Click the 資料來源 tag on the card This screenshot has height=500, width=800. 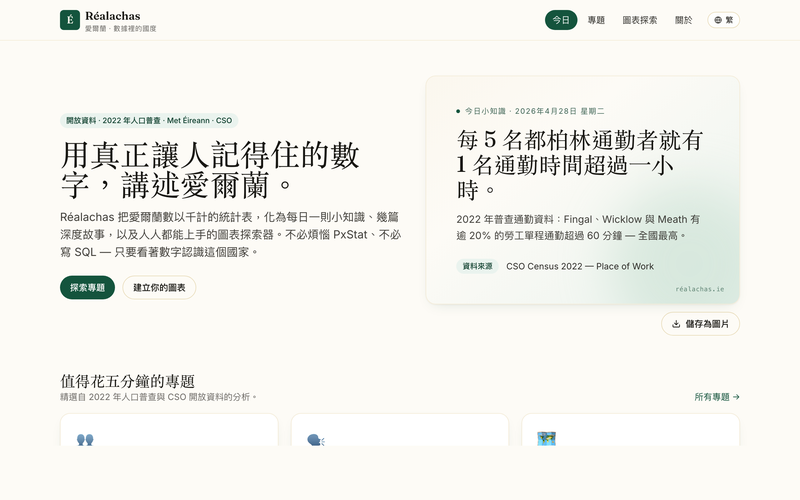point(477,267)
